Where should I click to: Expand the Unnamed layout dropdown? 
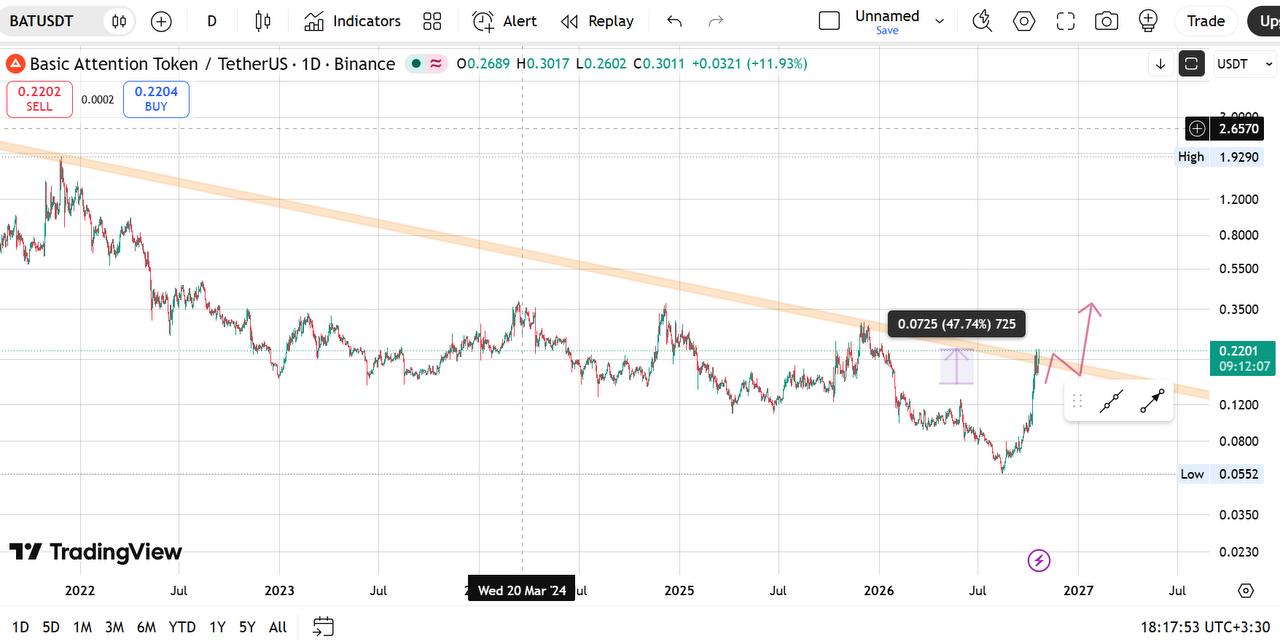[939, 21]
